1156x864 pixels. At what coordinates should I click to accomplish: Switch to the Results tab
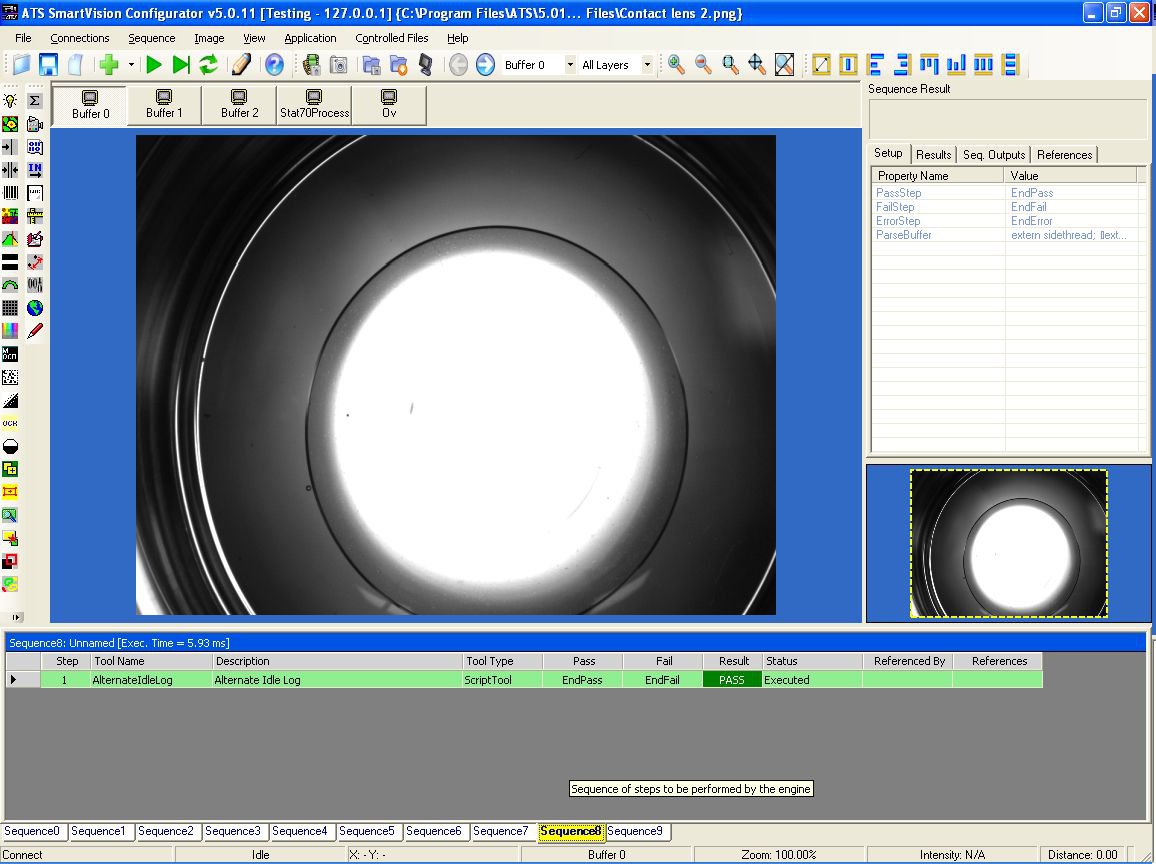[933, 155]
